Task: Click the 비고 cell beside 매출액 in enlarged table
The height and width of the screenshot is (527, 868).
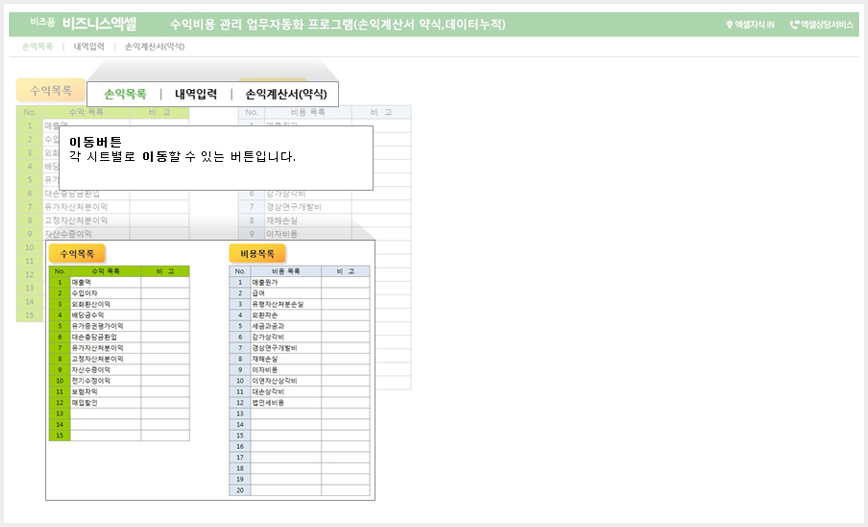Action: tap(165, 282)
